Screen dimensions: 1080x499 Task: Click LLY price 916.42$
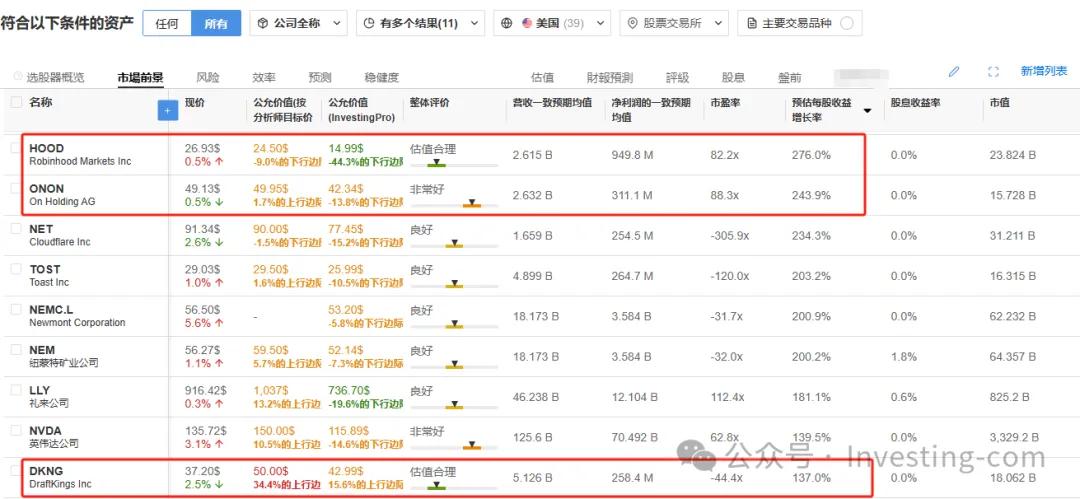pos(206,390)
